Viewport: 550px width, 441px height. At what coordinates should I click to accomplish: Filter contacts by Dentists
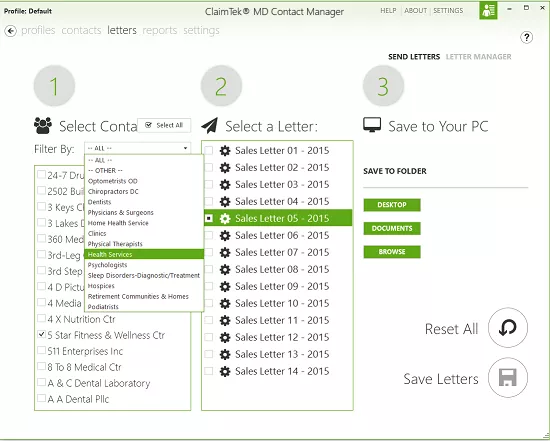144,202
